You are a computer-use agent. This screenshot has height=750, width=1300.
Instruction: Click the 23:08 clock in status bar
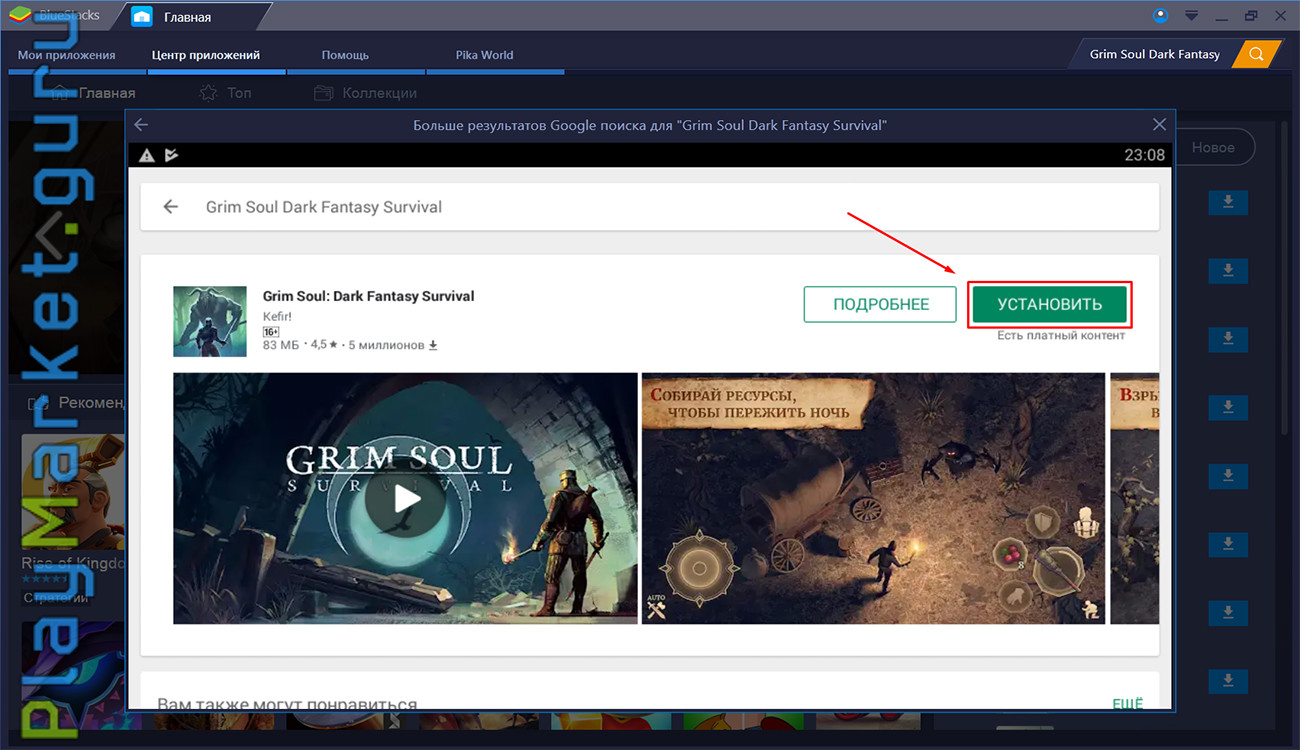pos(1145,155)
